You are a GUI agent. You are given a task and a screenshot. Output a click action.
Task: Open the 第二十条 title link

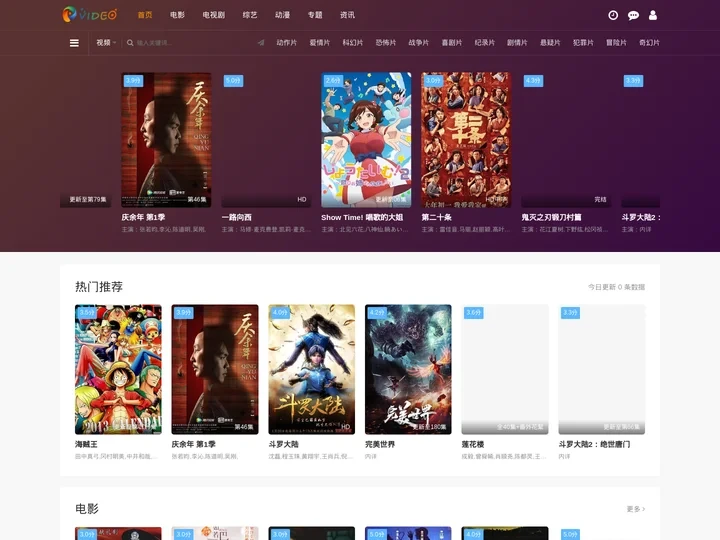coord(437,217)
